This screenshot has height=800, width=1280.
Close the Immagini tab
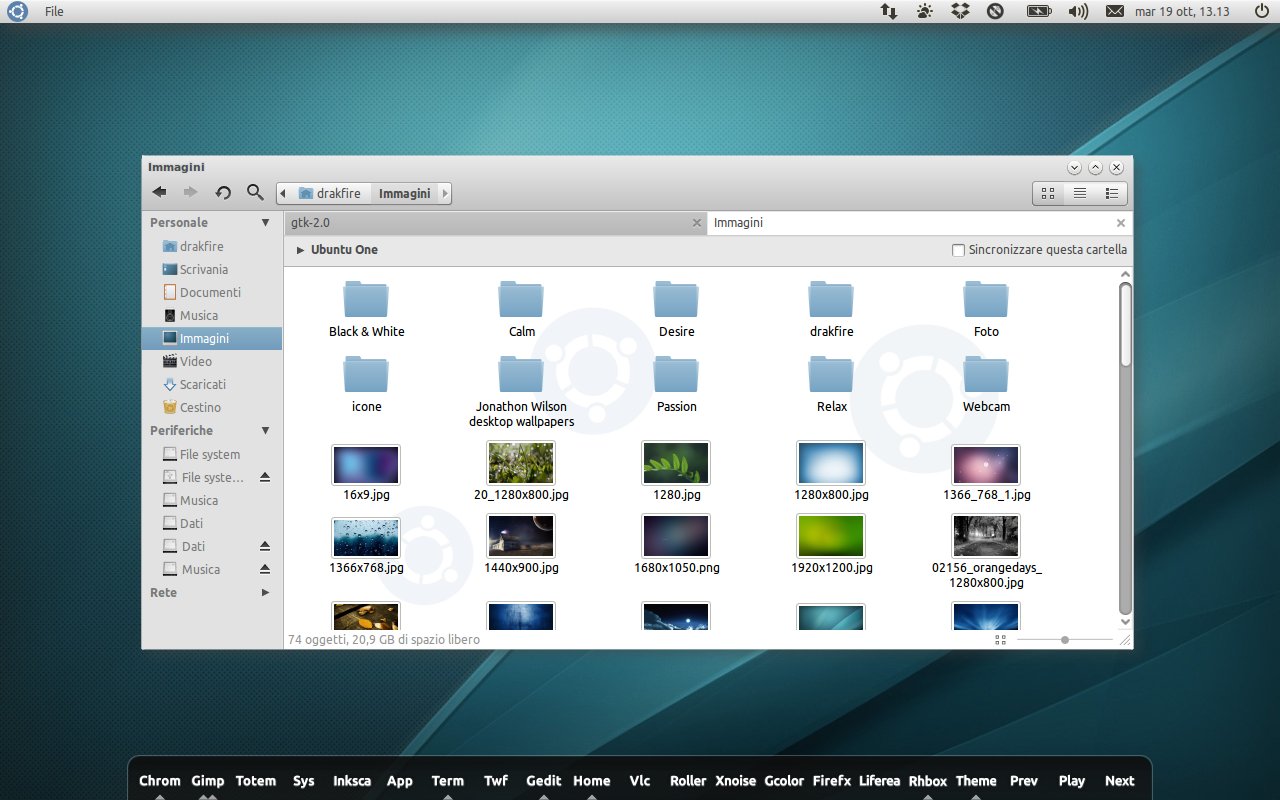coord(1121,223)
